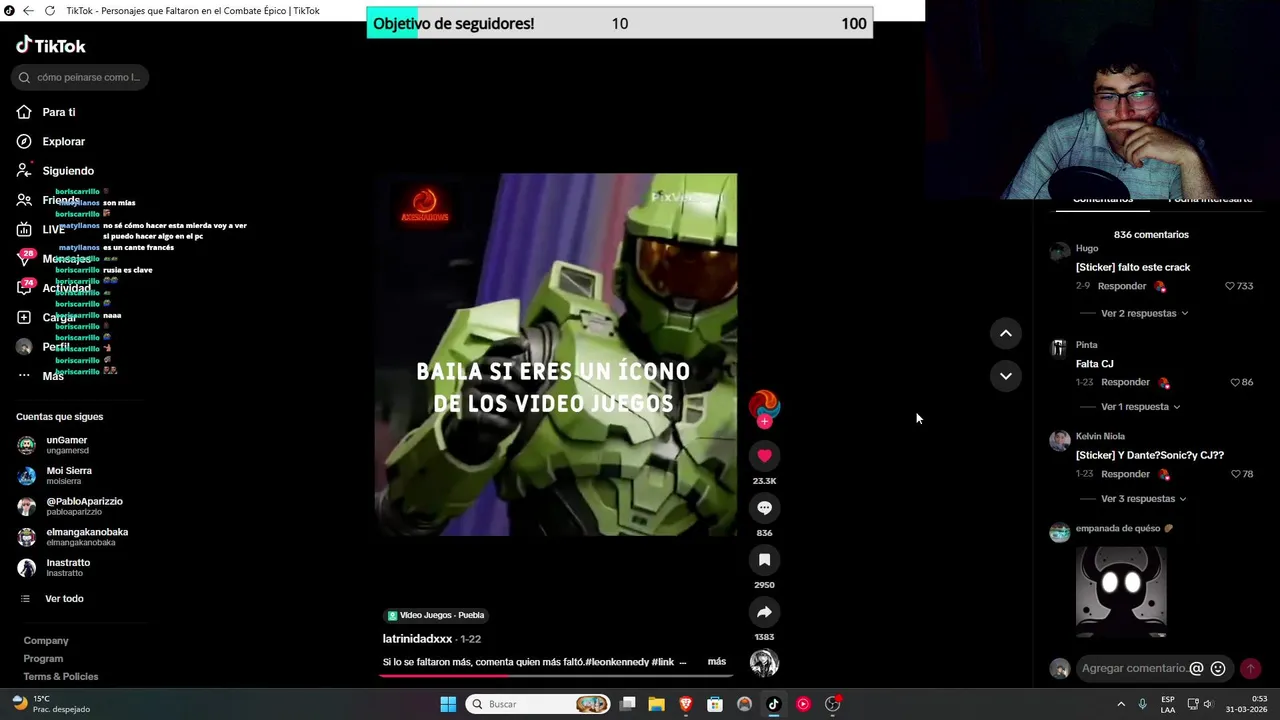
Task: Click the #leonkennedy hashtag
Action: click(617, 662)
